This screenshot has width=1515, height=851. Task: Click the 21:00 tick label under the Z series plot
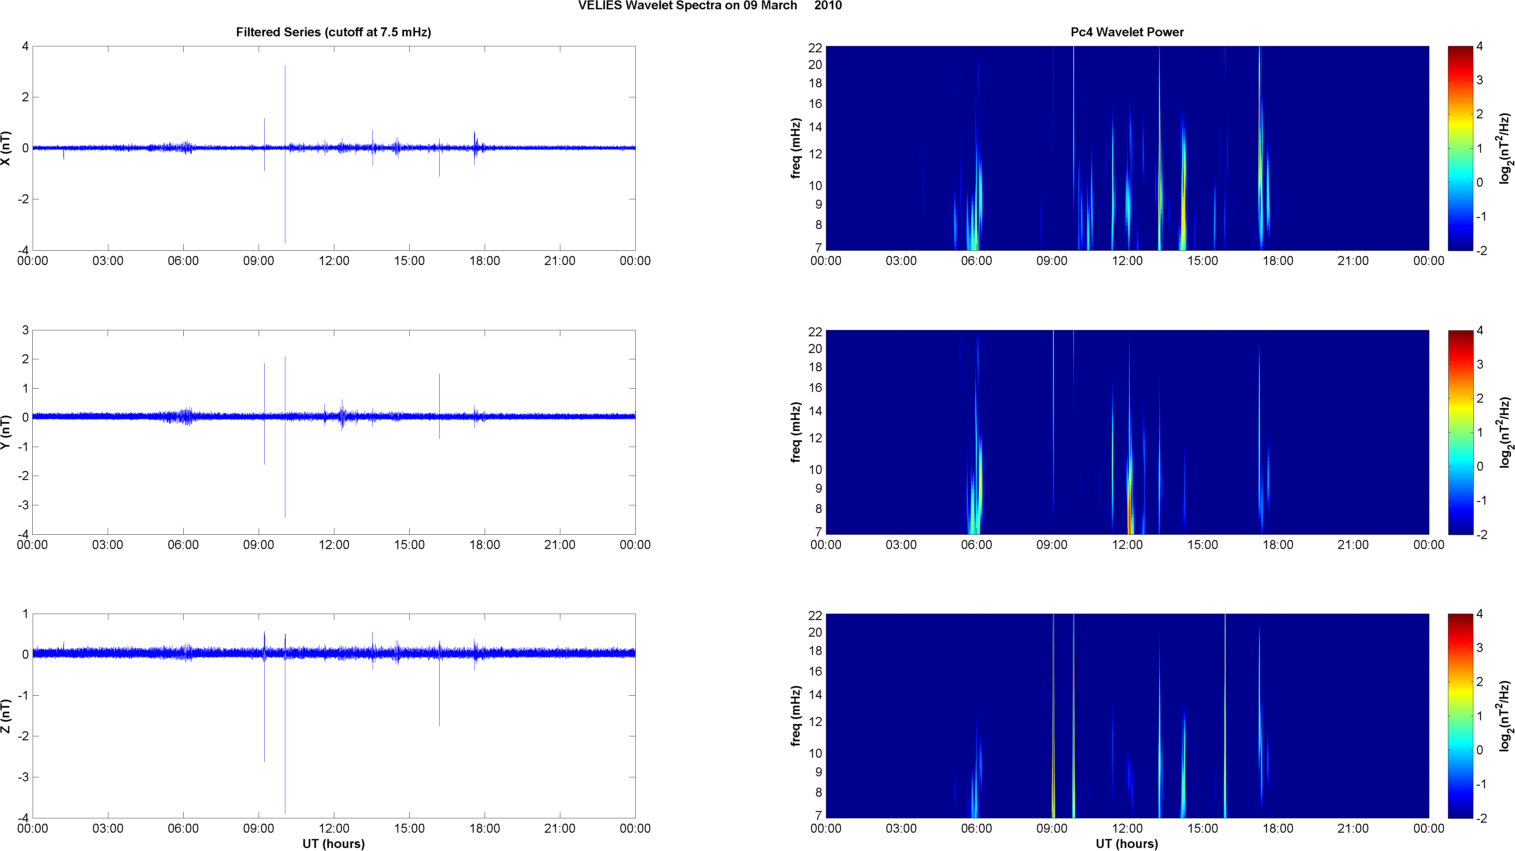[x=560, y=828]
